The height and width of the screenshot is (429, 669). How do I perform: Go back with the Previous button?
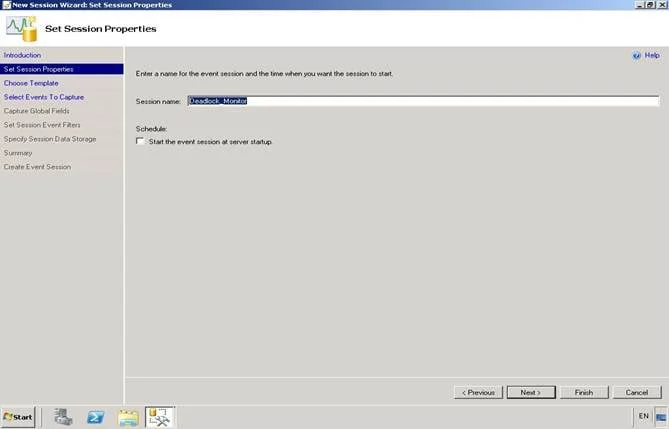[x=479, y=392]
